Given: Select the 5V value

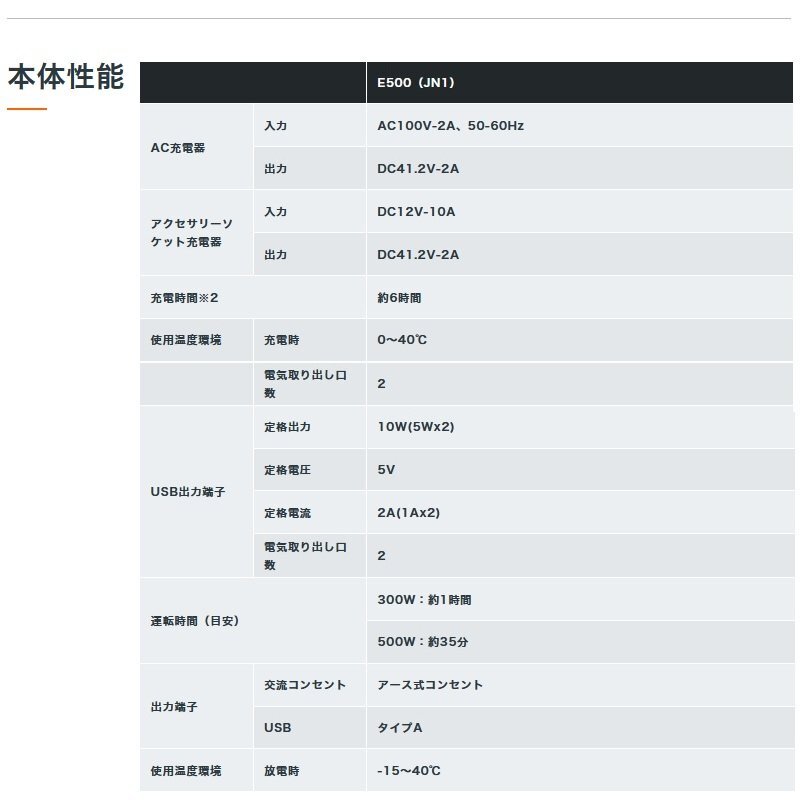Looking at the screenshot, I should point(386,470).
